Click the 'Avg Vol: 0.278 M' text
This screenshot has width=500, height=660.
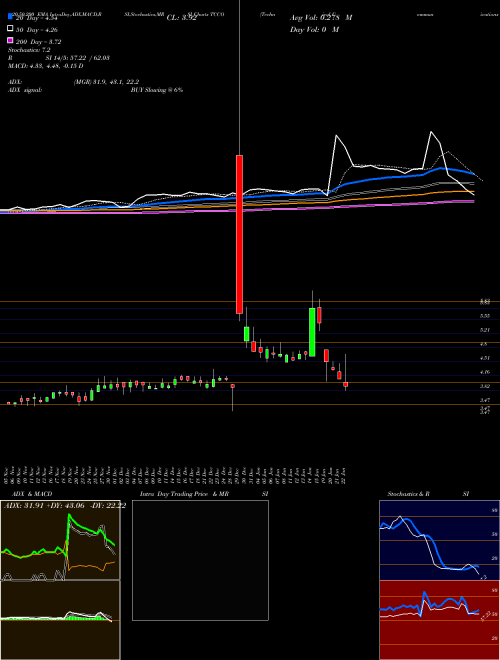(321, 18)
